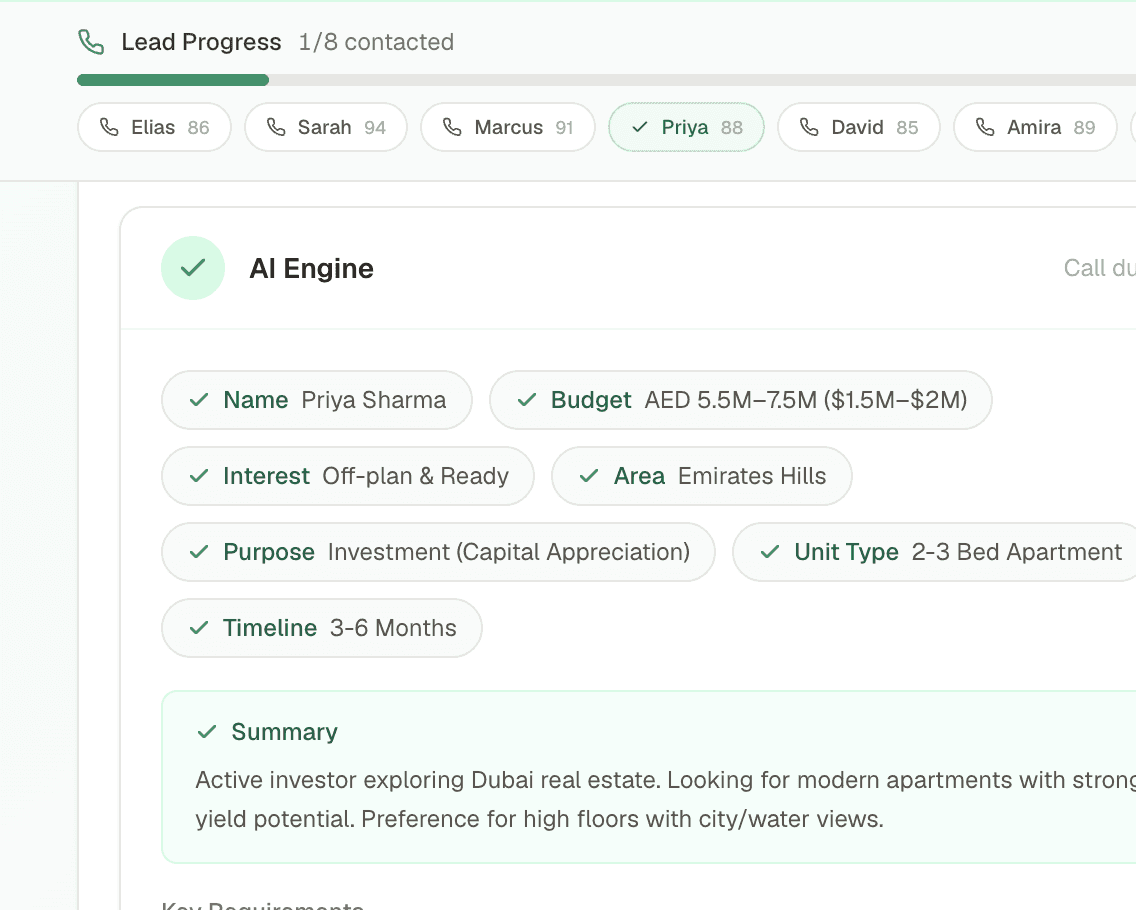Select the David lead tab
The image size is (1136, 910).
858,127
